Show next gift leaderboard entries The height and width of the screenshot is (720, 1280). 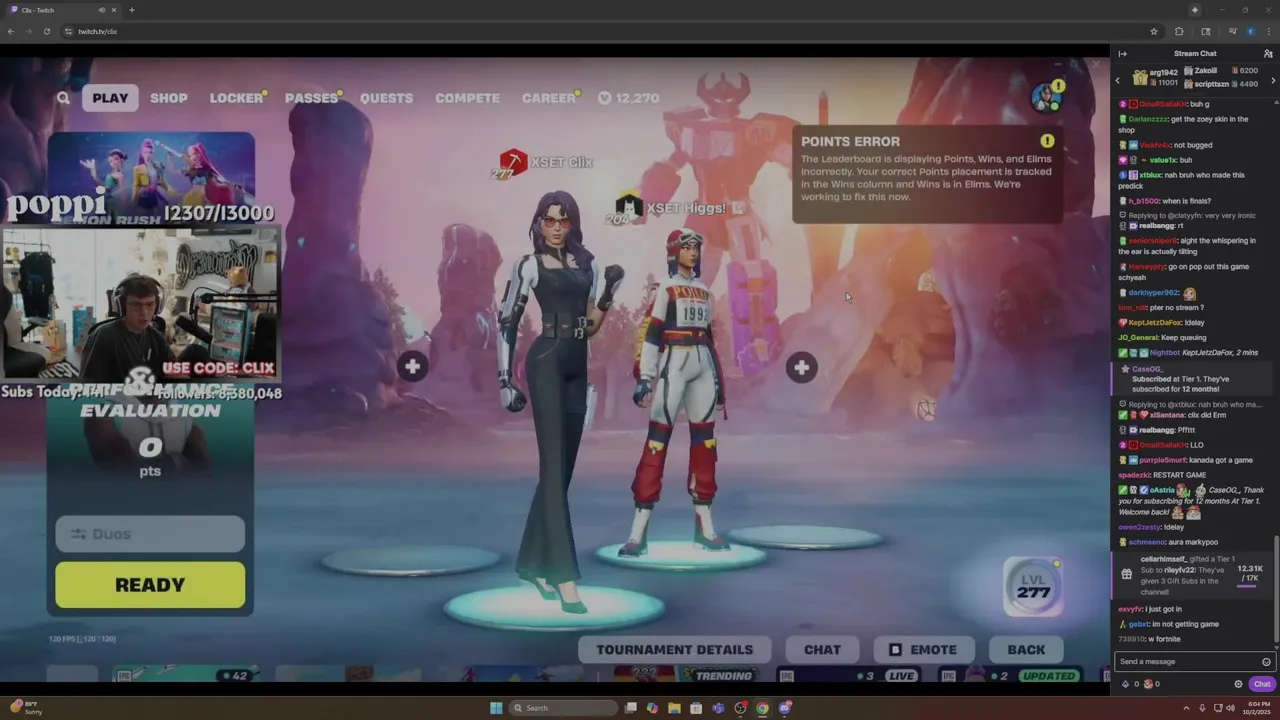1273,80
